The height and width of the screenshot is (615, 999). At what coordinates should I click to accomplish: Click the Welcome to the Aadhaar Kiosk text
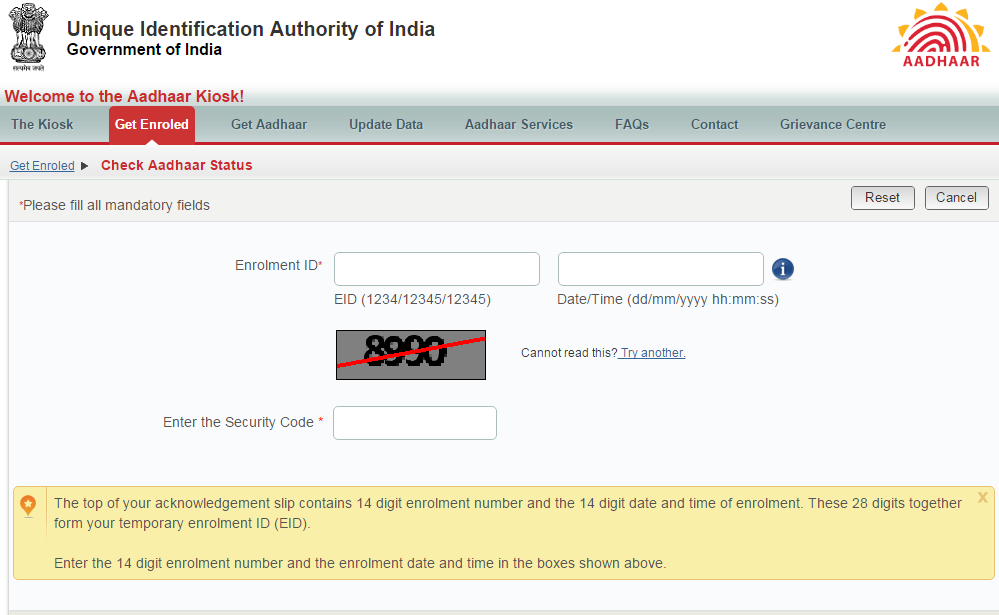click(124, 96)
